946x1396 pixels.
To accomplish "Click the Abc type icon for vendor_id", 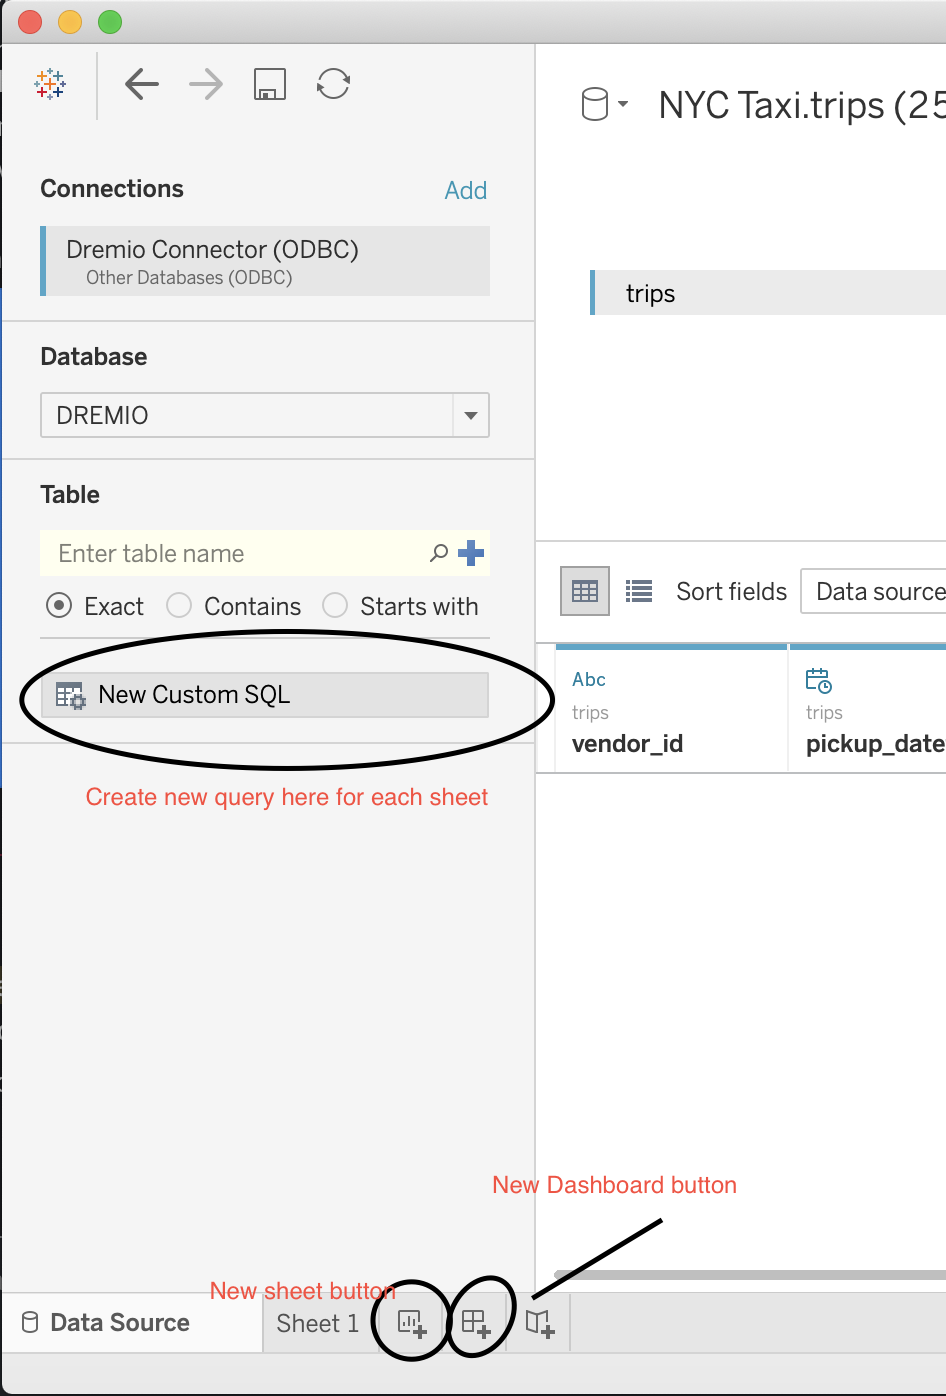I will click(589, 679).
